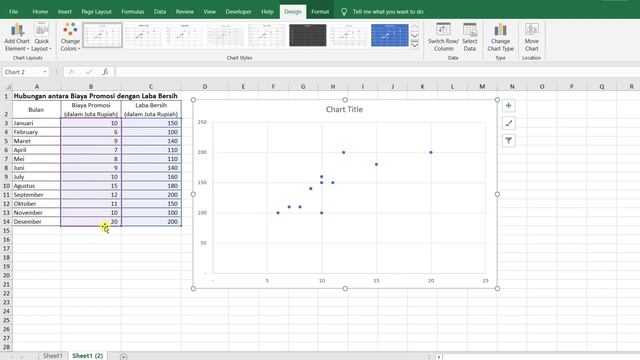Select column N header
This screenshot has height=360, width=640.
pos(512,87)
